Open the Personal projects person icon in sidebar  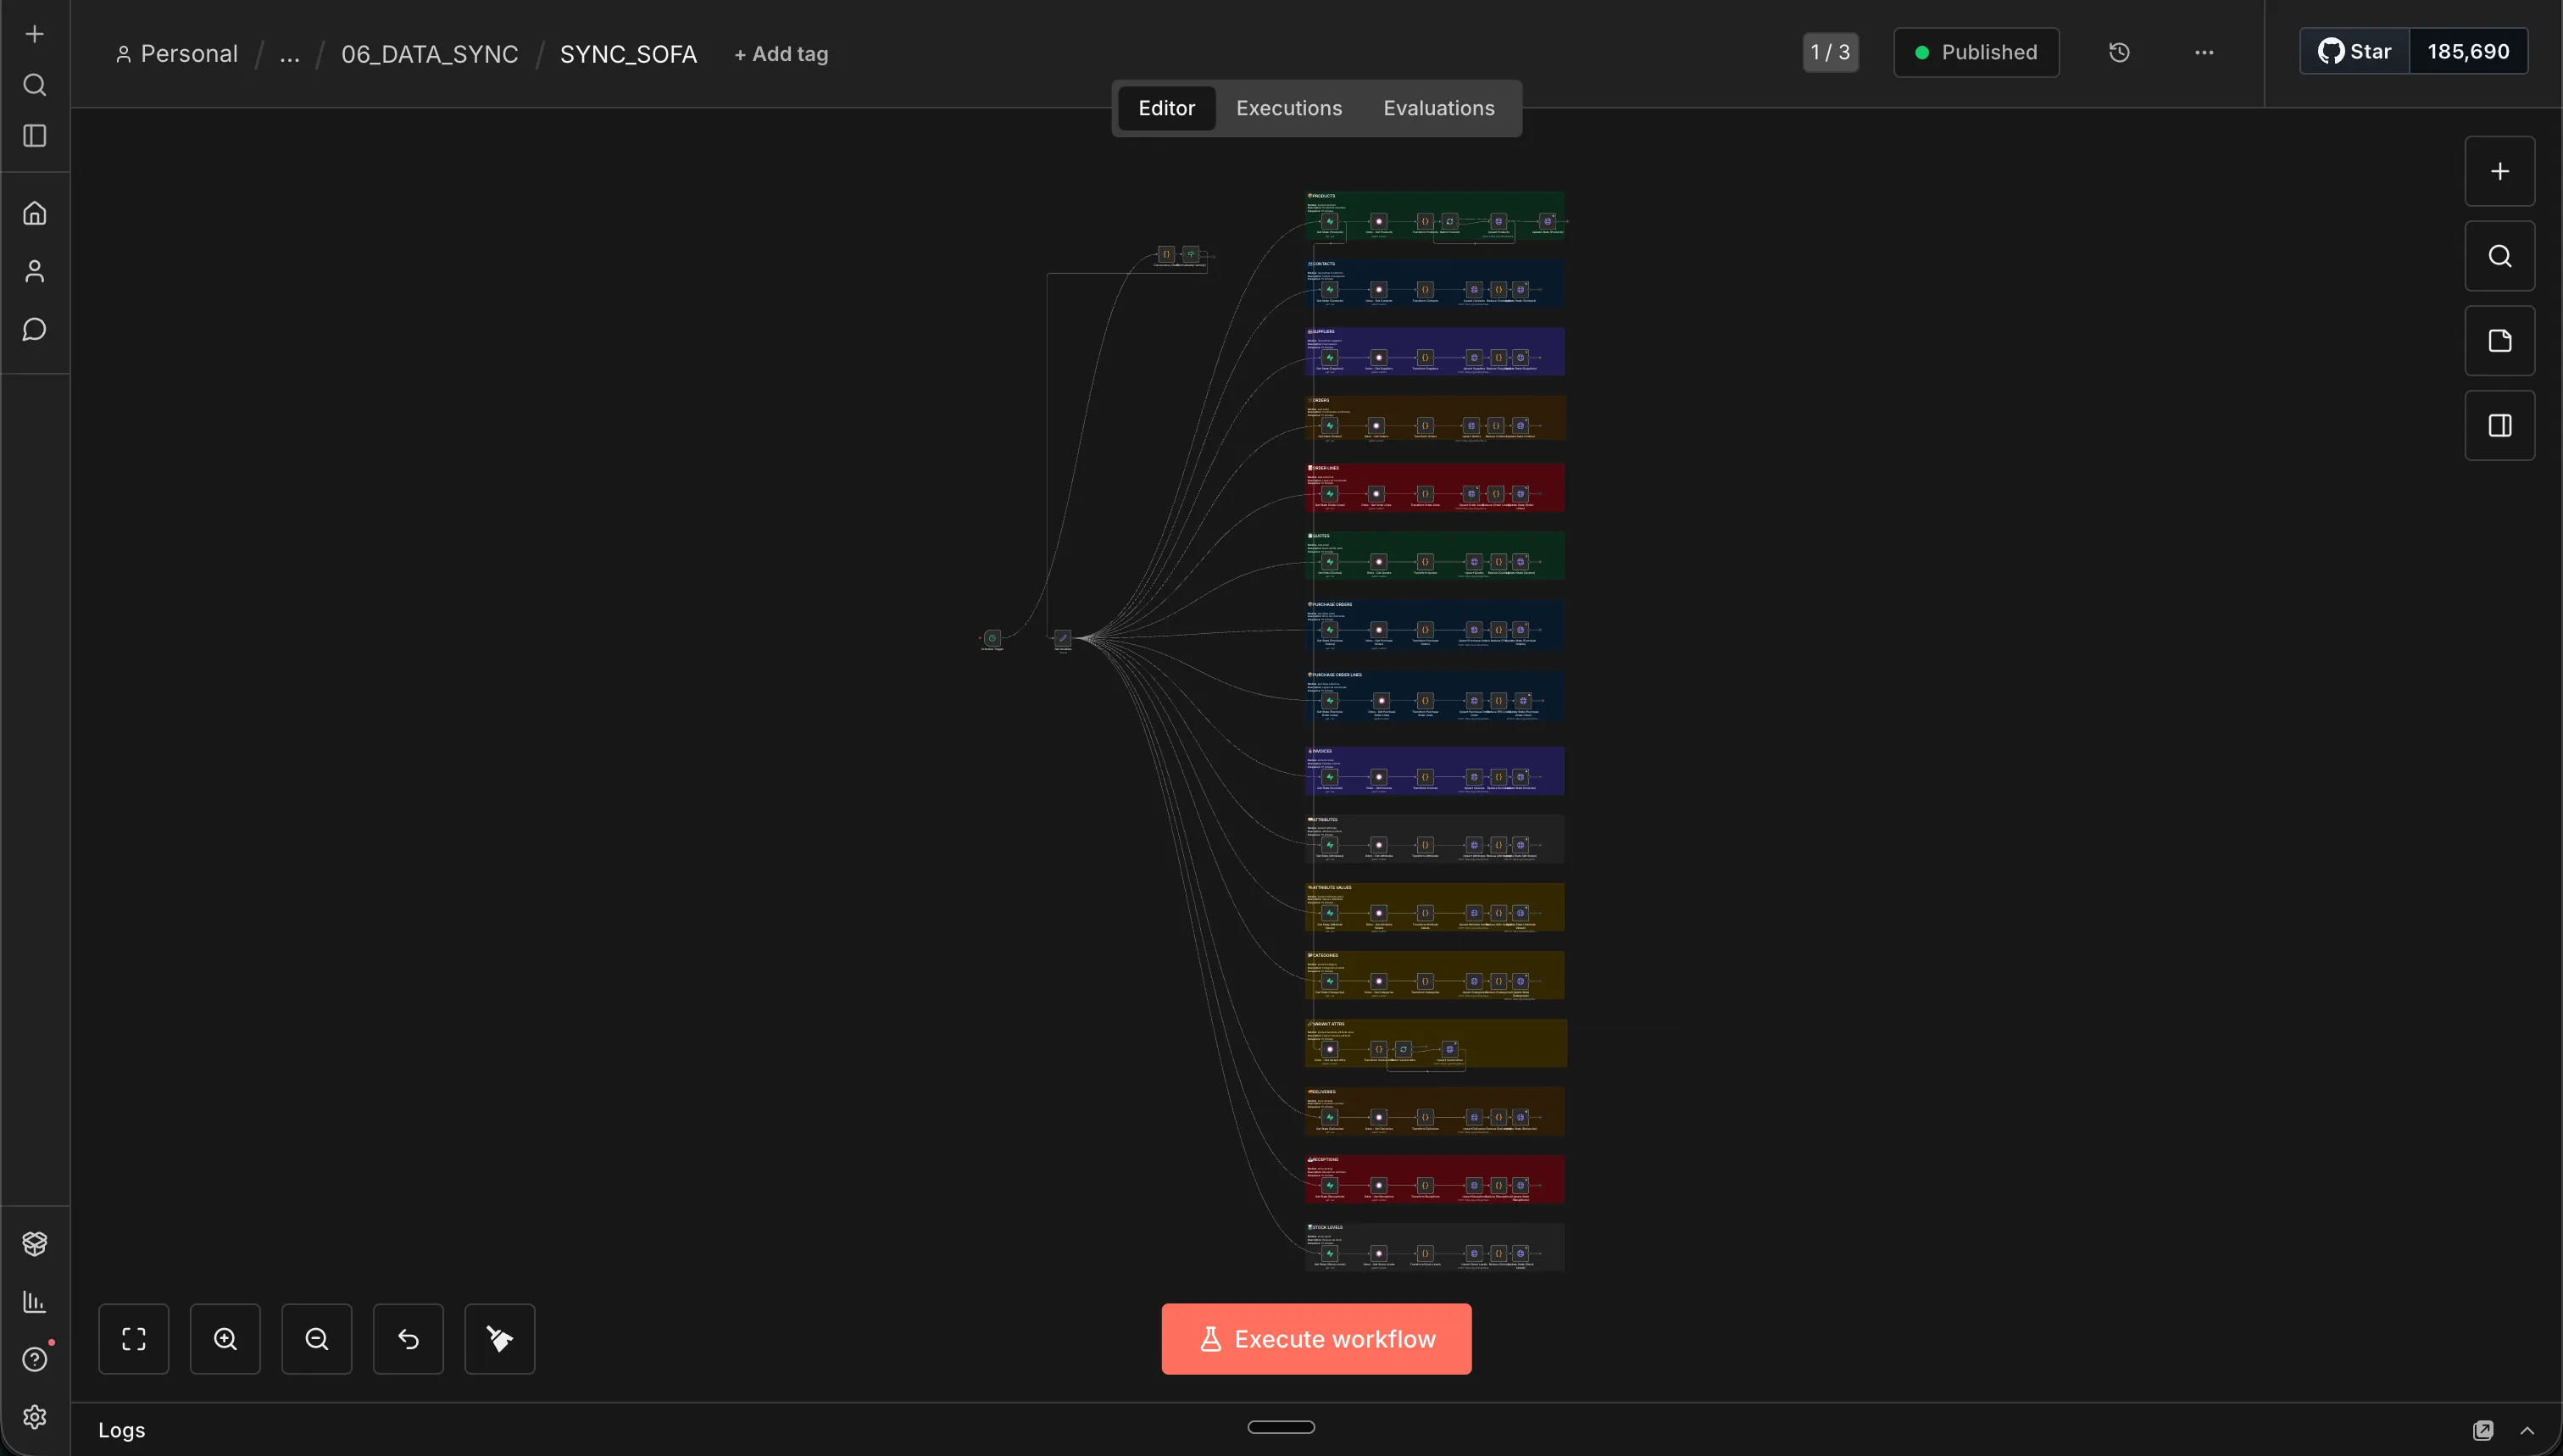(x=34, y=271)
